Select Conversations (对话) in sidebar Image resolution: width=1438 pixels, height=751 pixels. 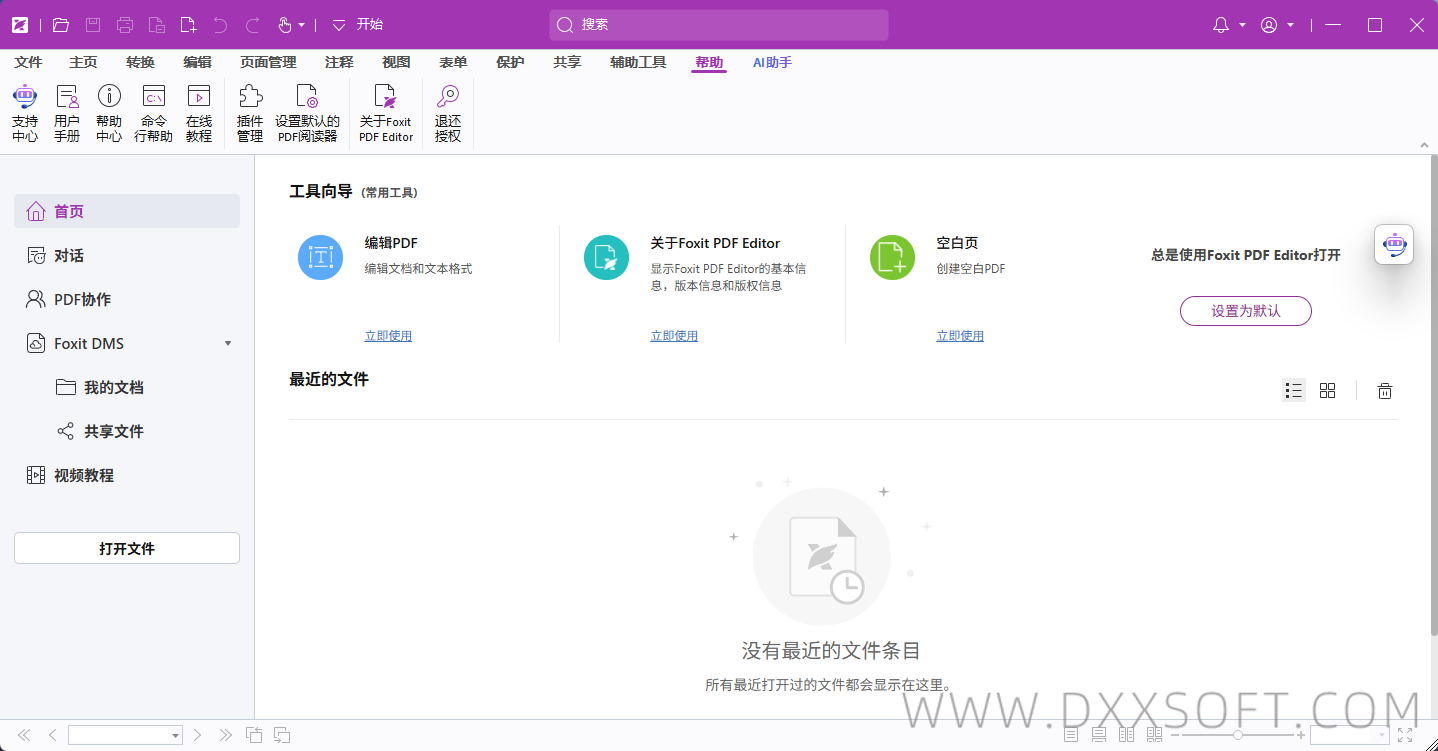click(127, 256)
